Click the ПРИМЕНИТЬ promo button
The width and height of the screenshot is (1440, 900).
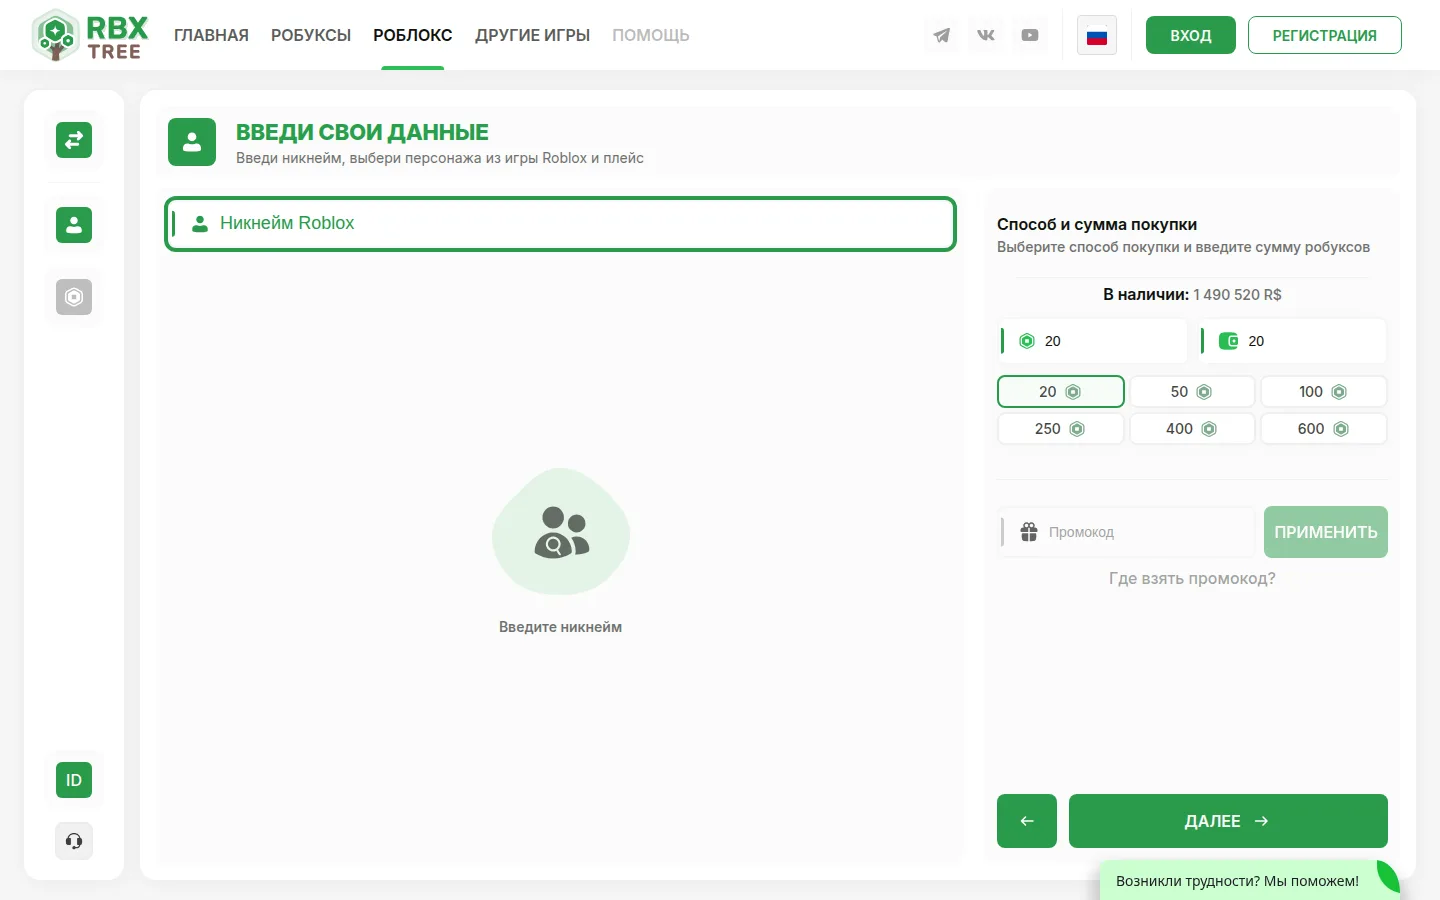point(1326,532)
